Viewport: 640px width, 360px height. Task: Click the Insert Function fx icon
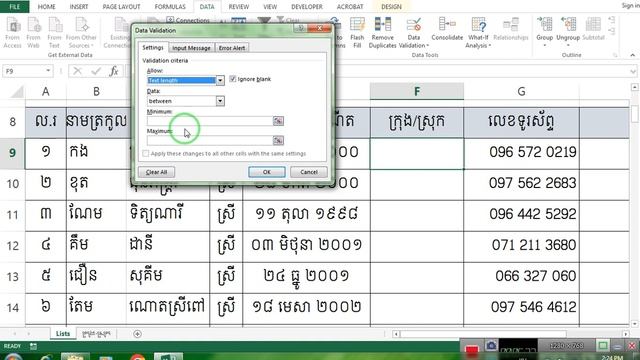coord(114,71)
